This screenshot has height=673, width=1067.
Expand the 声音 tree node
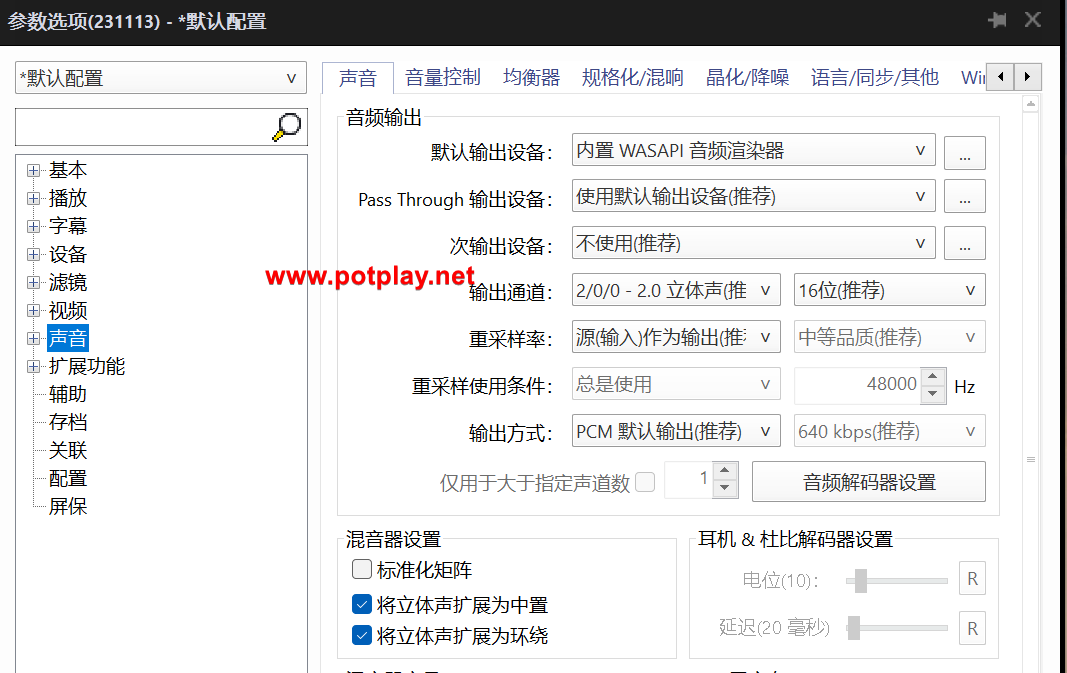[x=33, y=338]
